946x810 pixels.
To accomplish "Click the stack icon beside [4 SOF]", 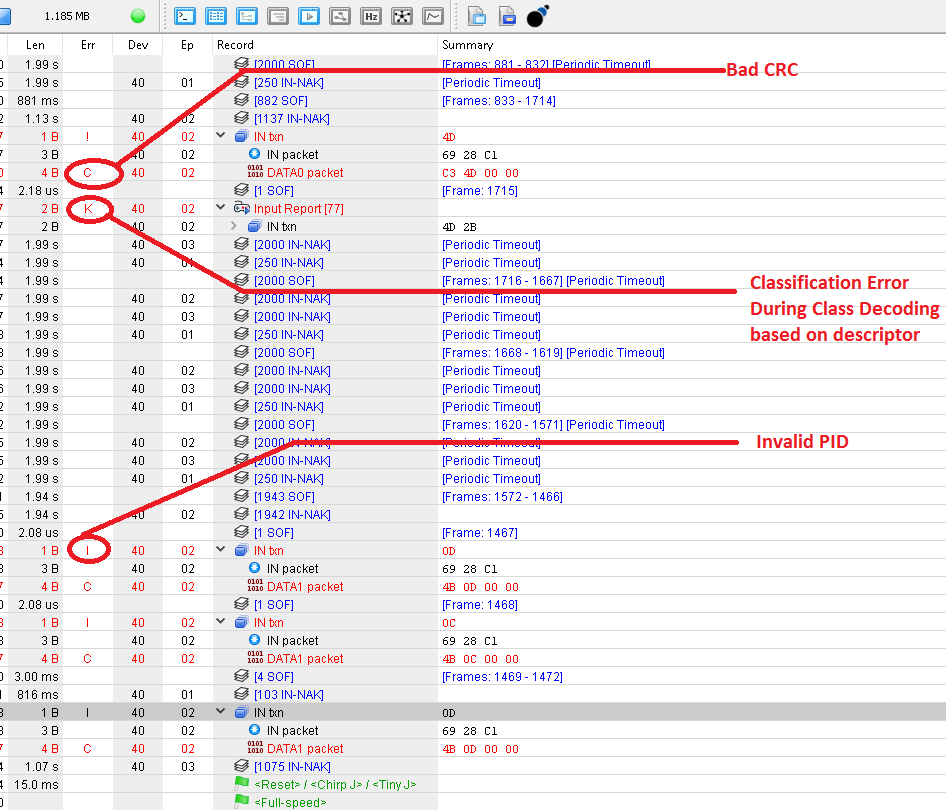I will coord(241,676).
